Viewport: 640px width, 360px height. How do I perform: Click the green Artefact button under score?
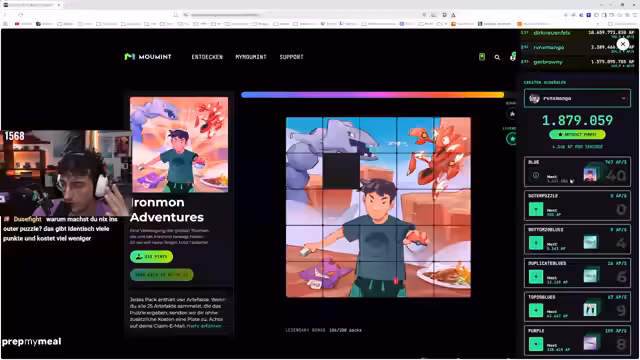(x=577, y=134)
